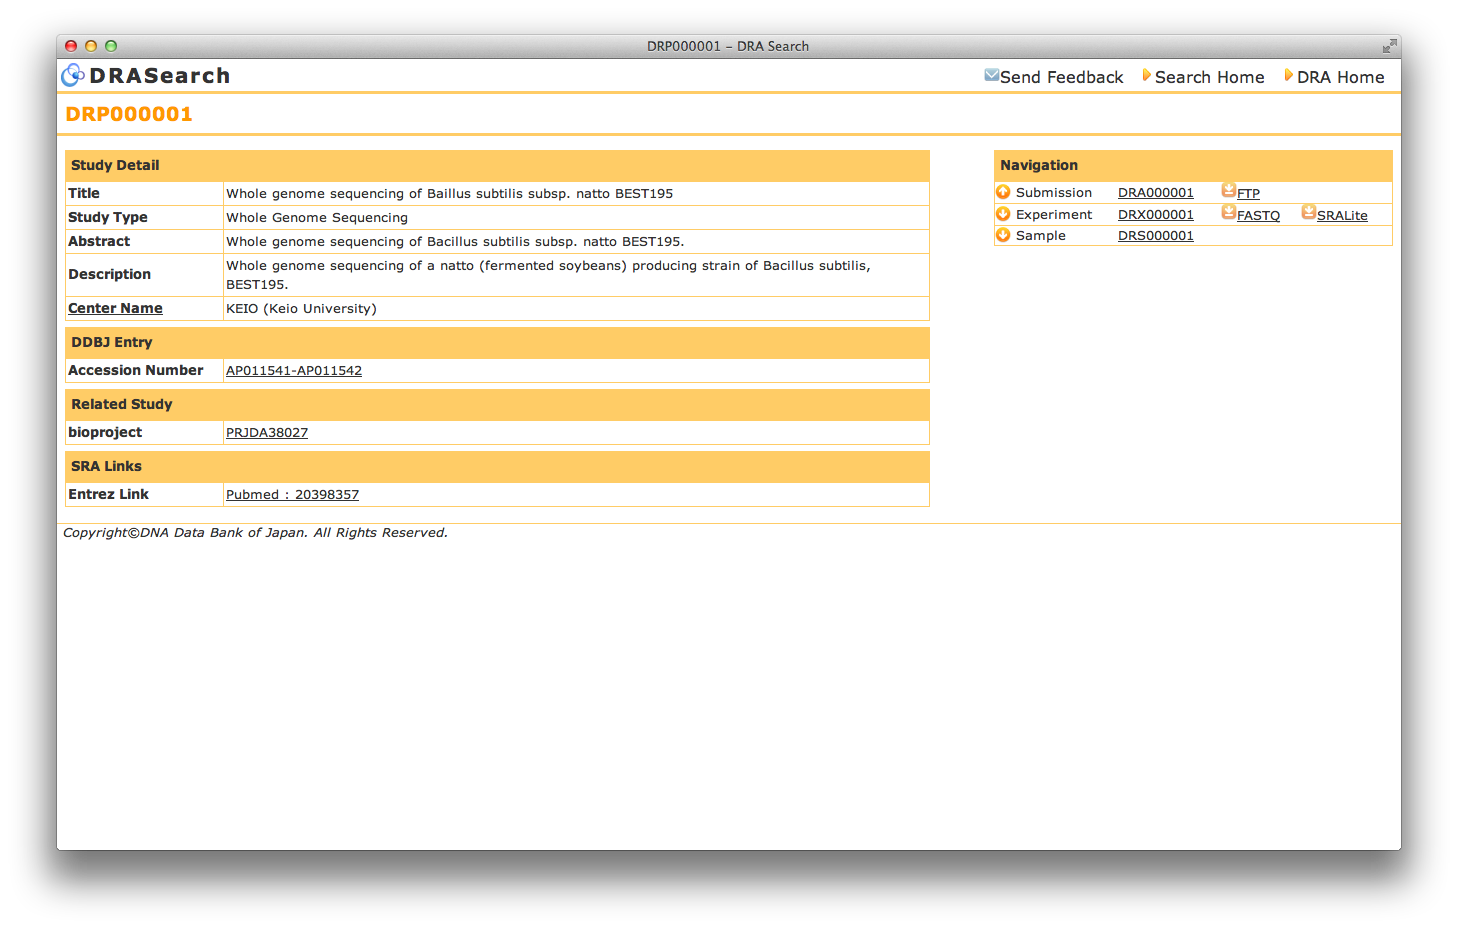Viewport: 1458px width, 929px height.
Task: Click the Description value about fermented soybeans
Action: click(x=548, y=274)
